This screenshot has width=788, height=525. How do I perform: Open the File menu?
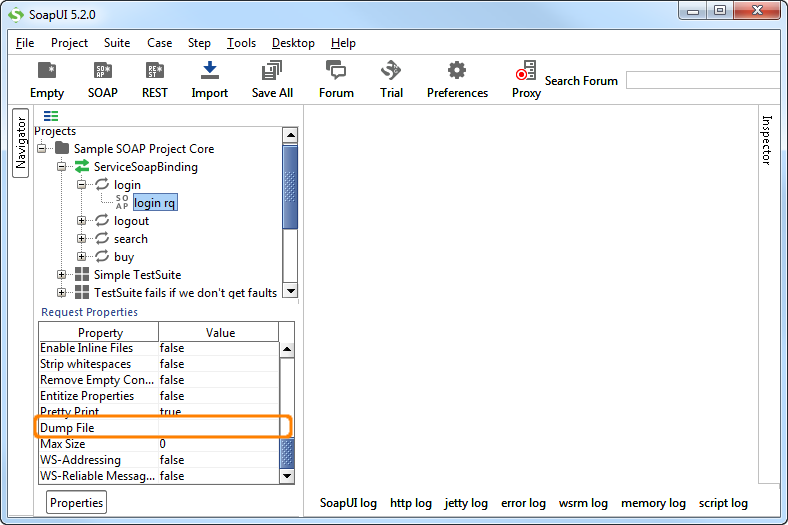tap(25, 43)
